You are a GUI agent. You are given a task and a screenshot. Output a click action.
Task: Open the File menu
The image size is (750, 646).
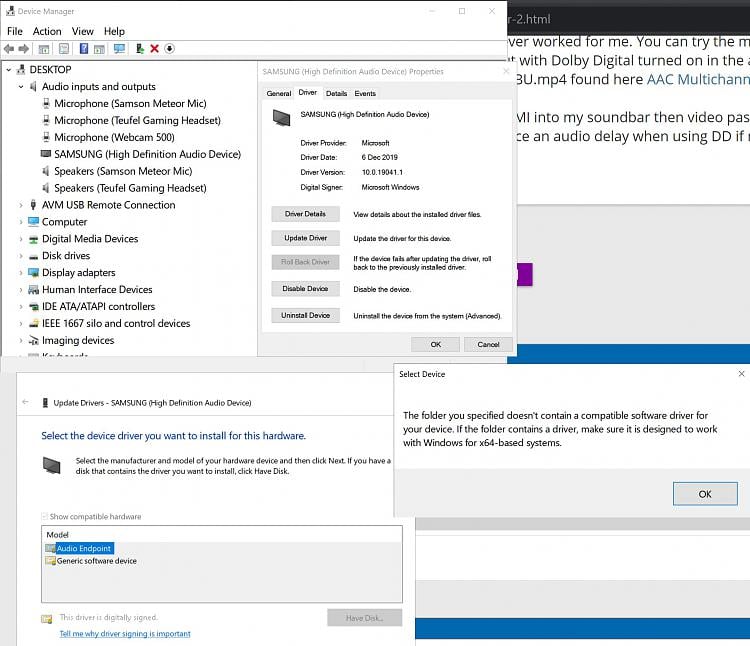(15, 31)
